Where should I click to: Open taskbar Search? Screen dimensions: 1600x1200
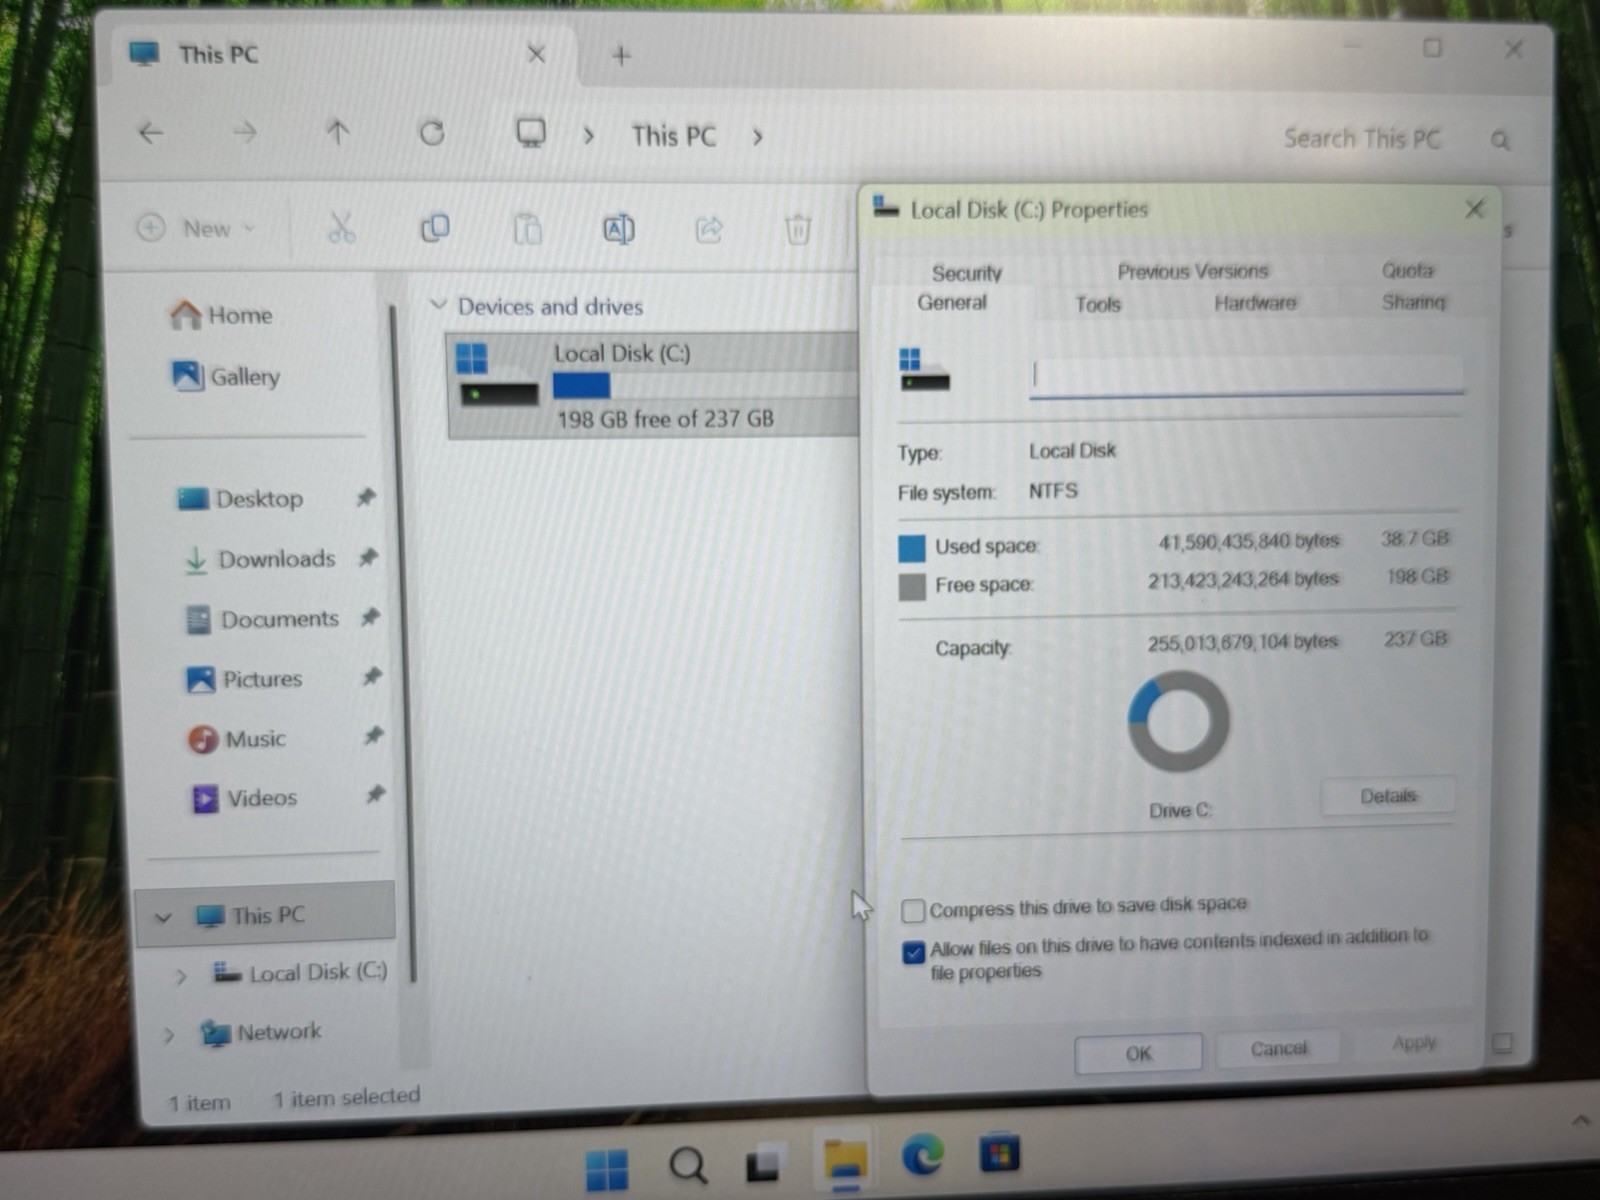coord(688,1165)
